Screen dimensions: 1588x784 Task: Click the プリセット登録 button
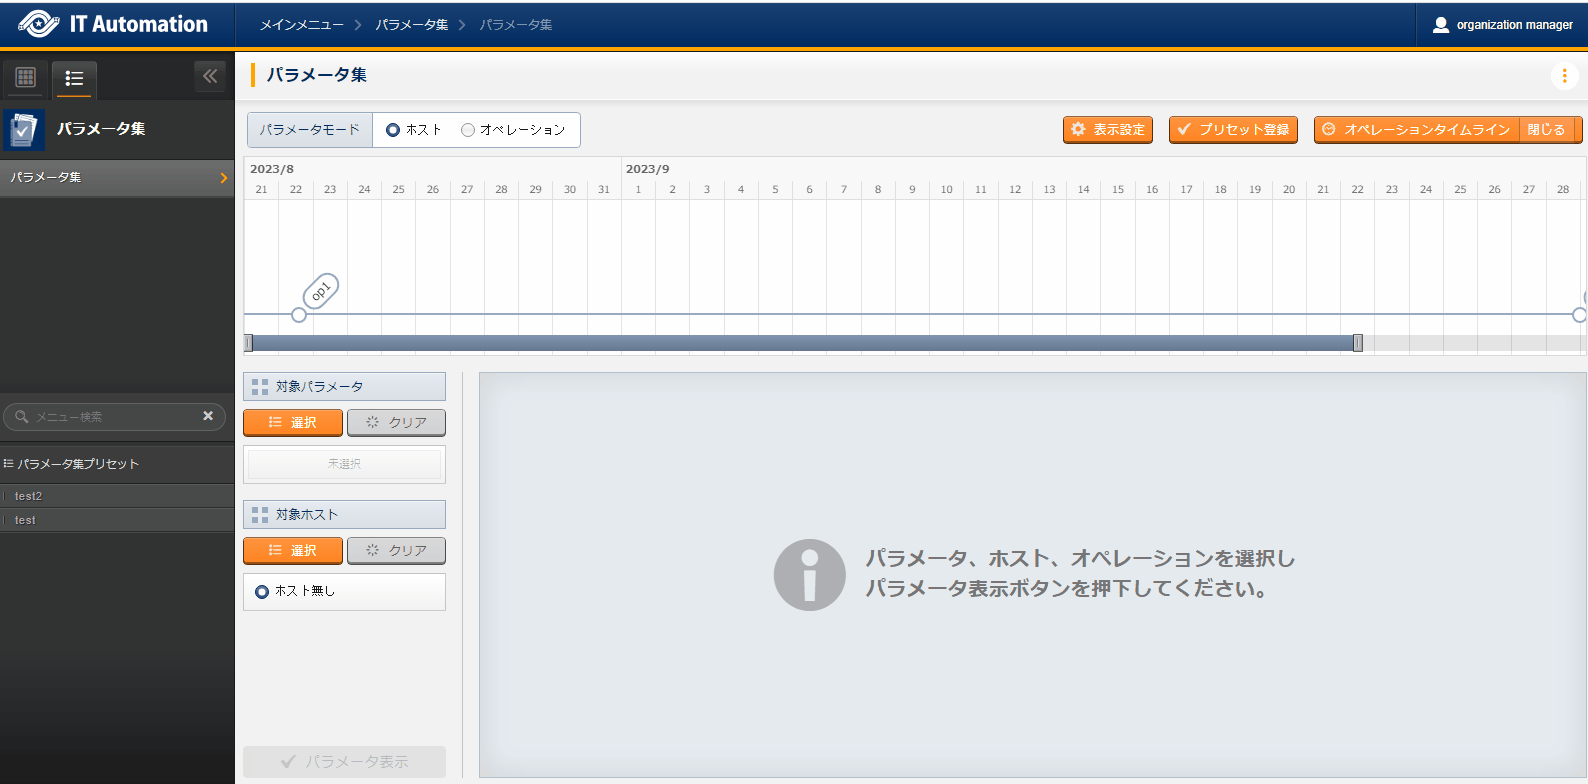(1233, 130)
